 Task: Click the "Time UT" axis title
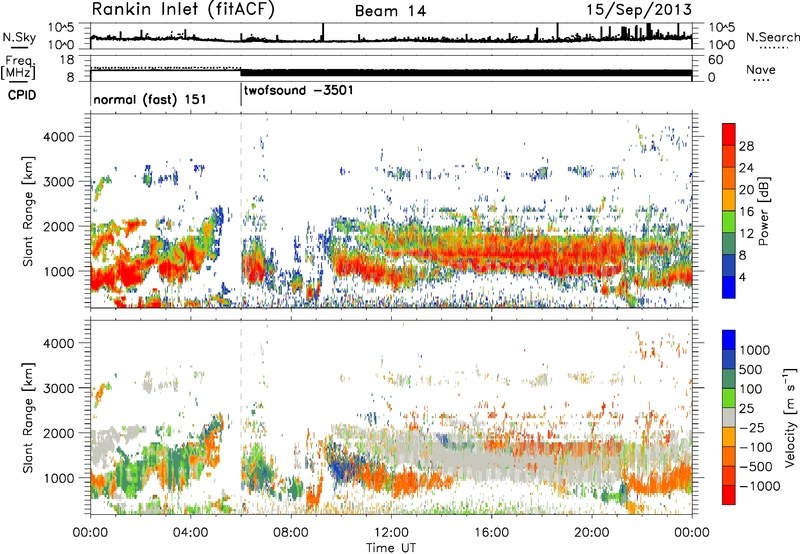tap(391, 548)
